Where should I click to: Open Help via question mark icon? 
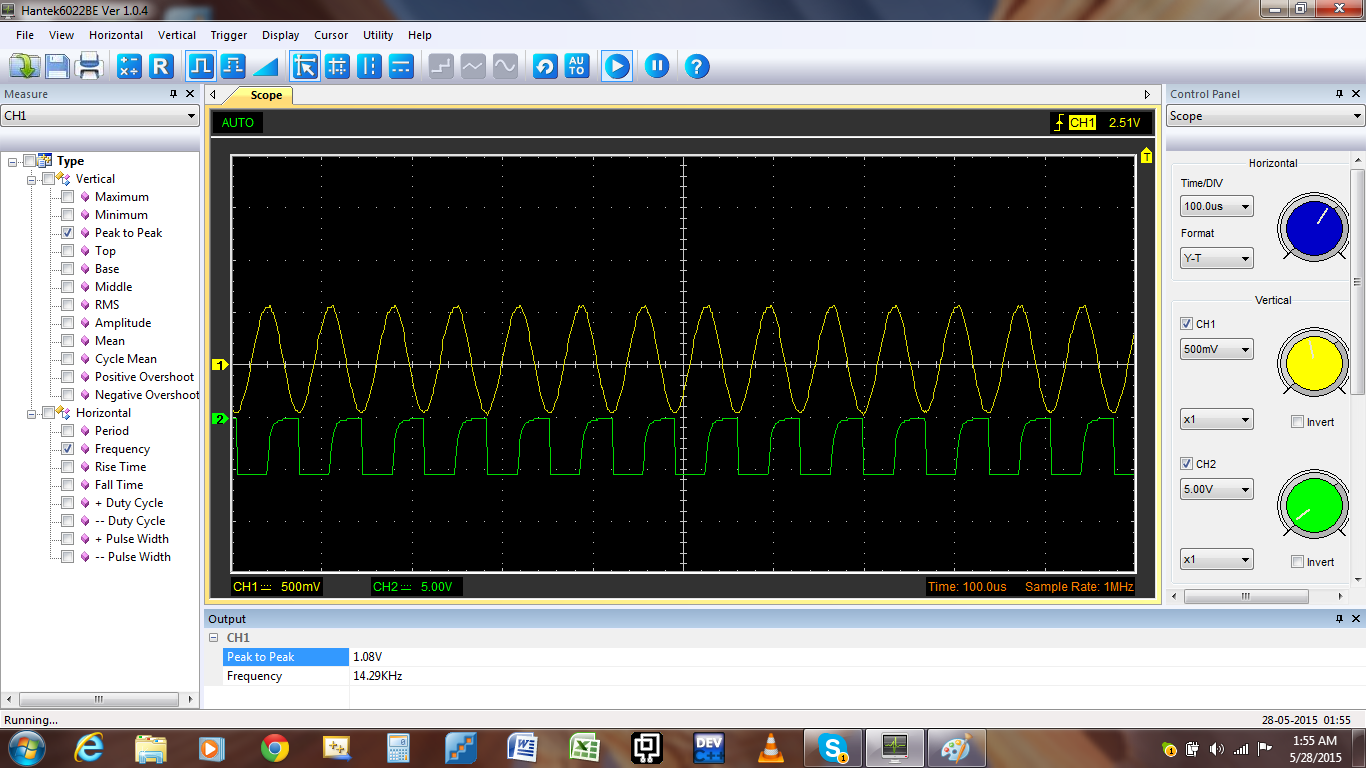point(697,67)
